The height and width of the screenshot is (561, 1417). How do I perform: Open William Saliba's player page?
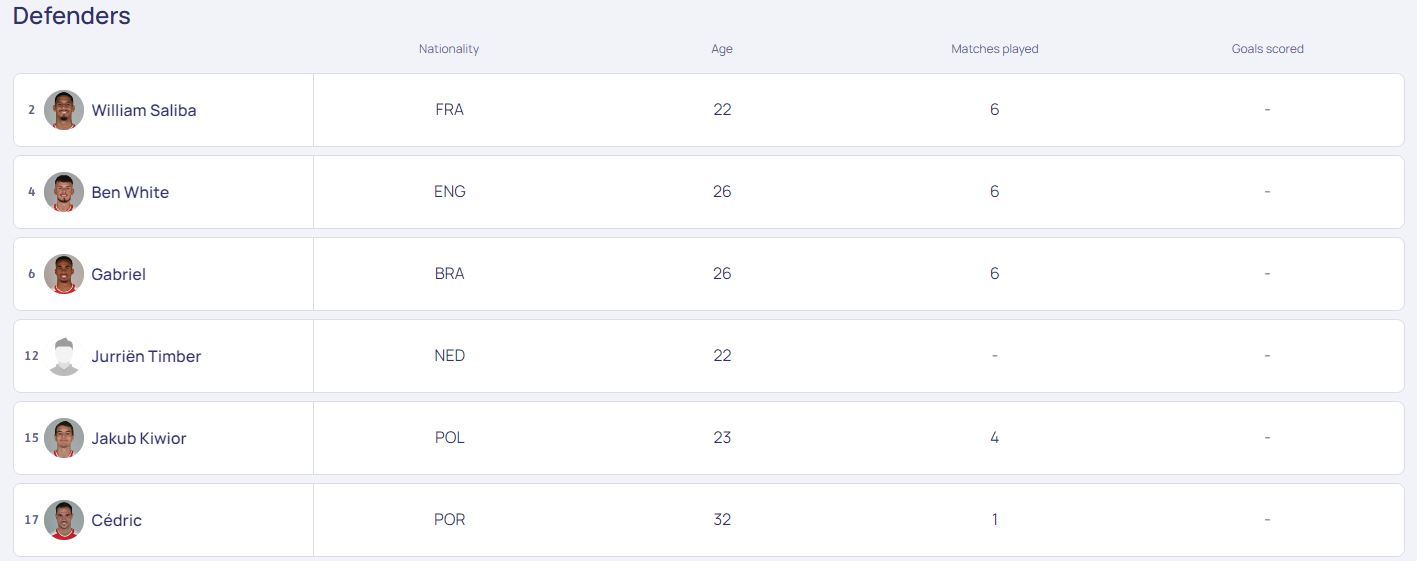coord(144,110)
